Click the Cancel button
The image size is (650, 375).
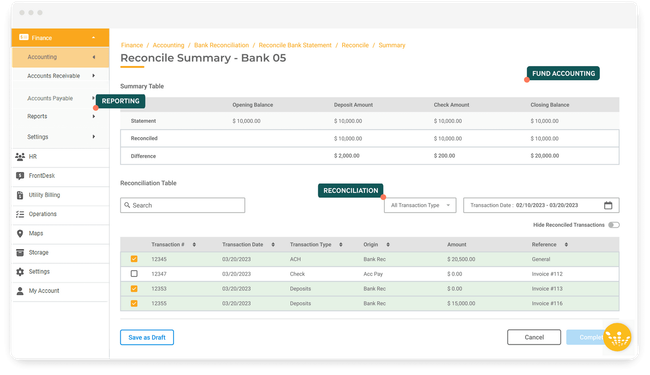[x=534, y=337]
